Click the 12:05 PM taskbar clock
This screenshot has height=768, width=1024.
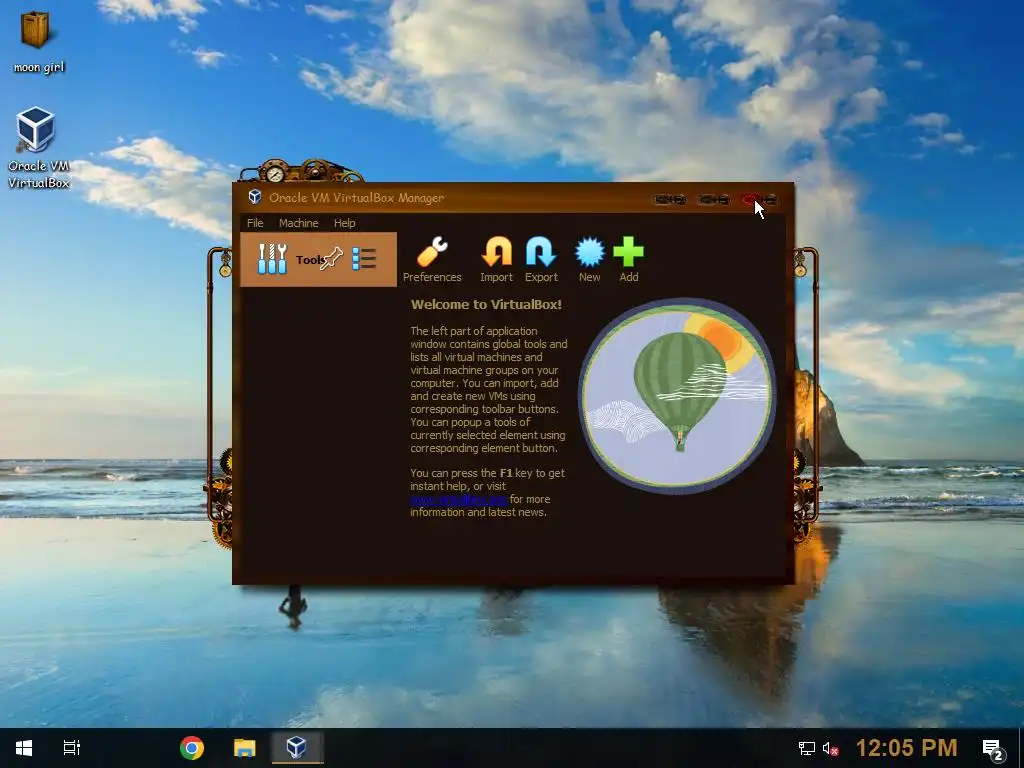(x=906, y=748)
